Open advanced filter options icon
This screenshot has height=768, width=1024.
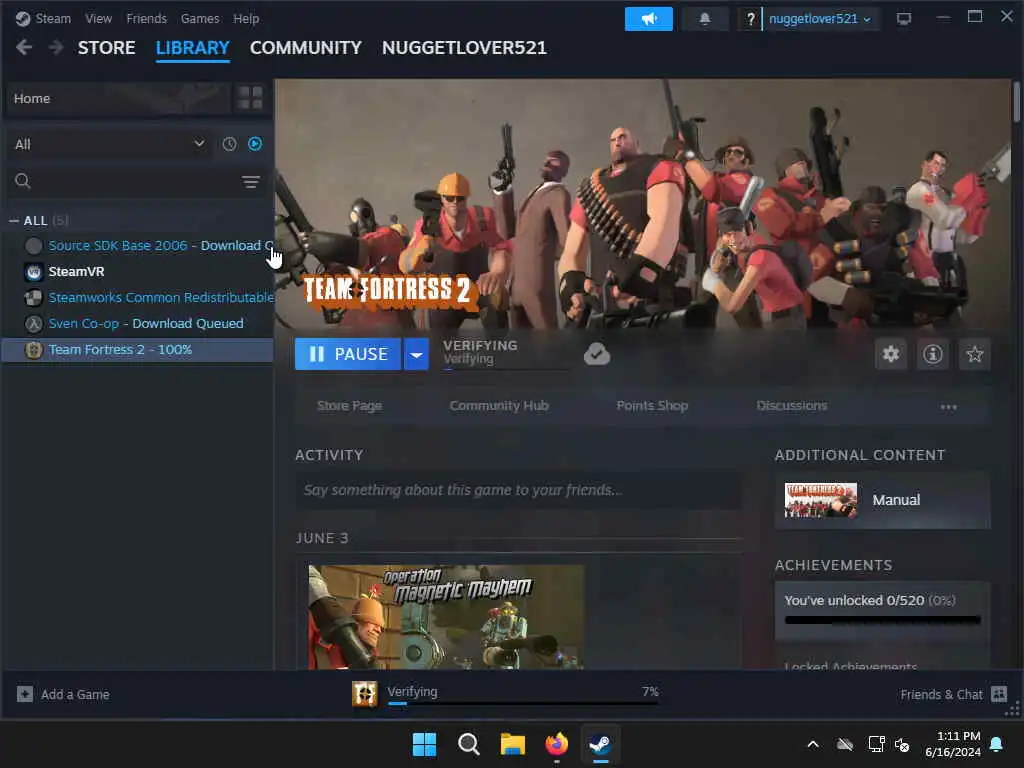(x=251, y=182)
